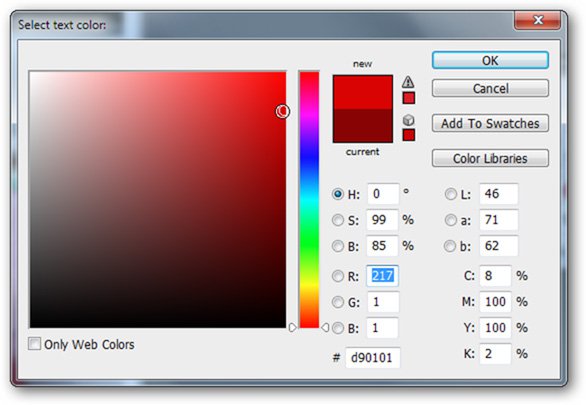586x405 pixels.
Task: Select the in-gamut color swatch below the warning triangle
Action: pyautogui.click(x=408, y=98)
